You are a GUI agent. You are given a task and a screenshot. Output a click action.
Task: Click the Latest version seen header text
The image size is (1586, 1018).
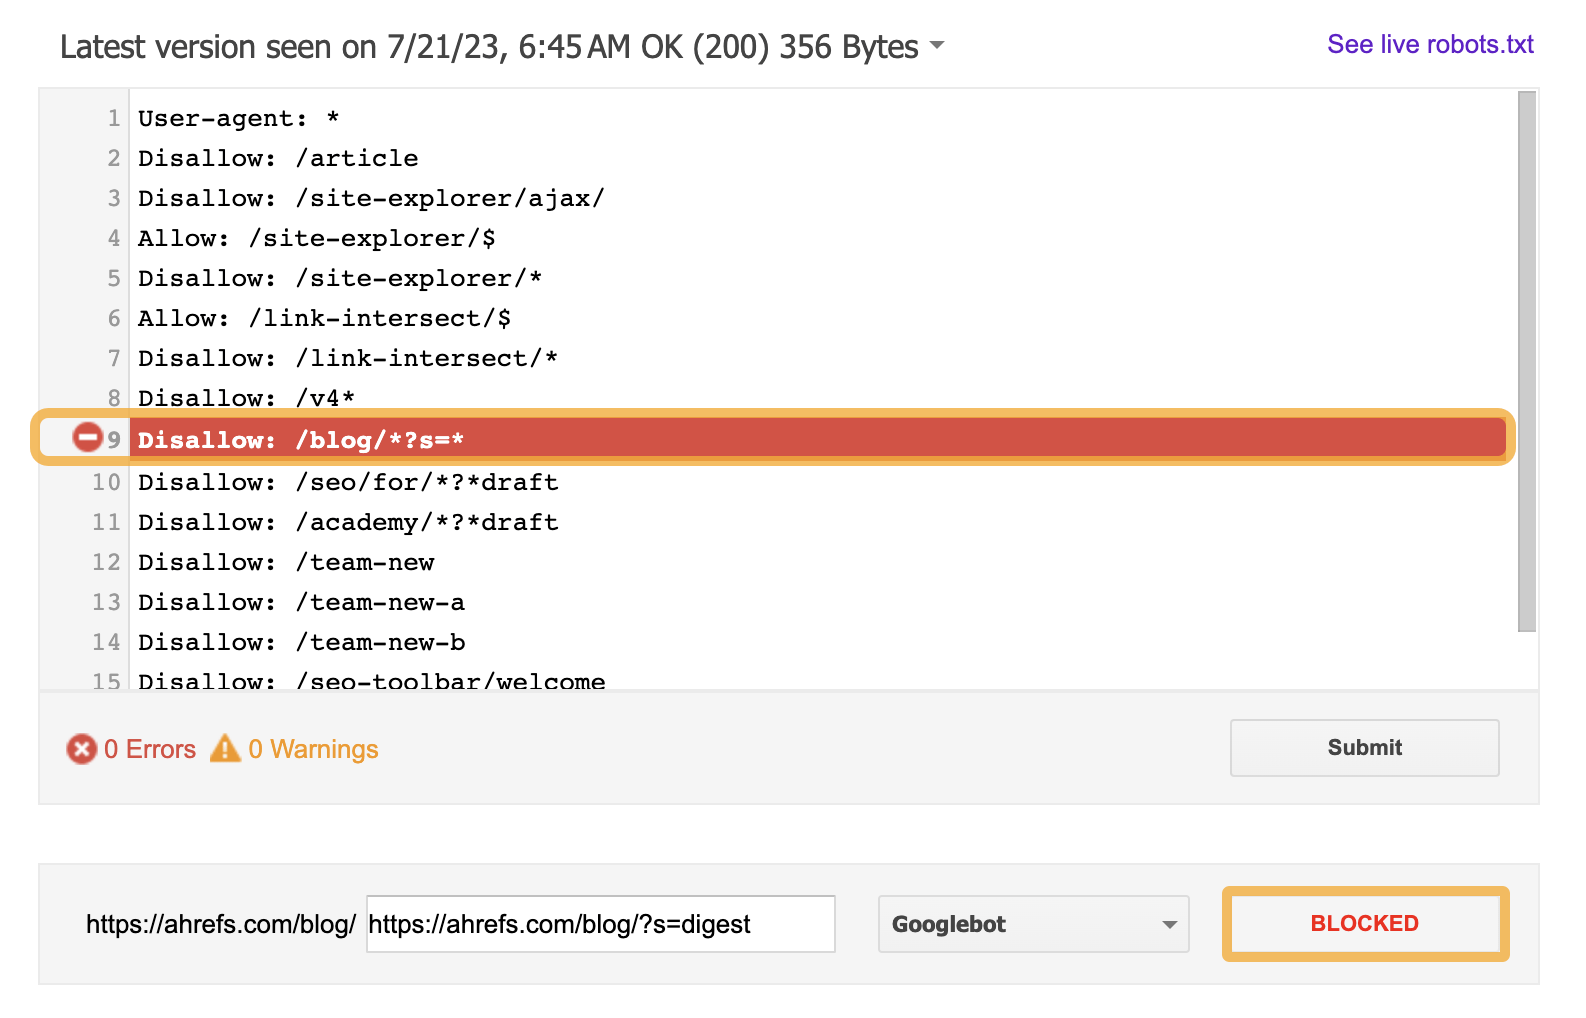[489, 47]
